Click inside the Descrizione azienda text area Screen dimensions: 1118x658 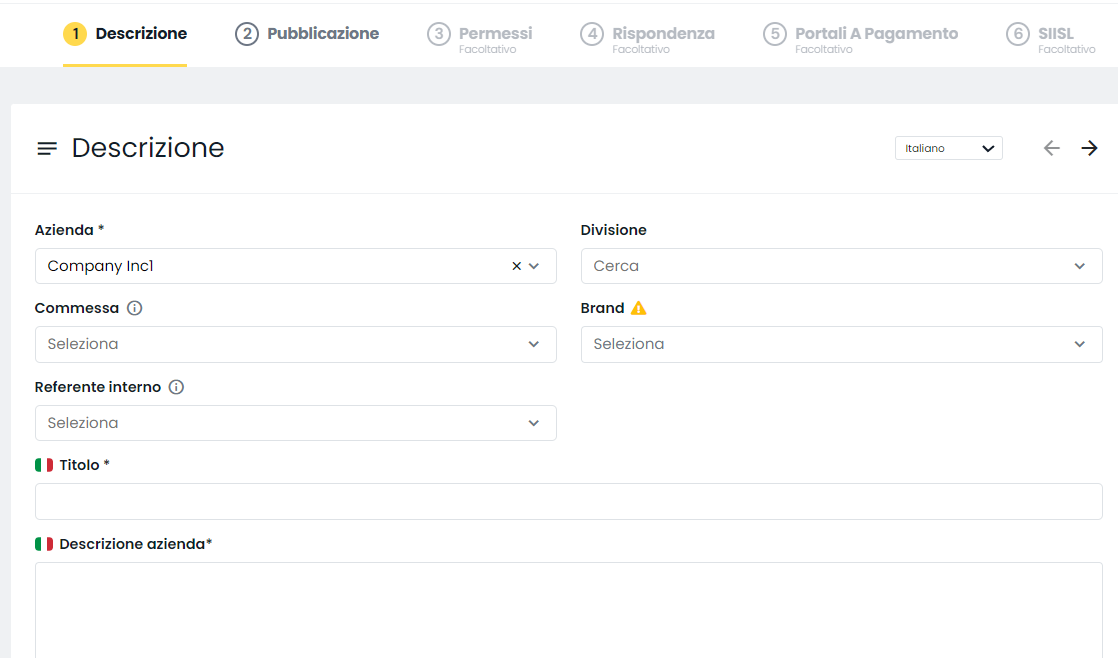[568, 610]
